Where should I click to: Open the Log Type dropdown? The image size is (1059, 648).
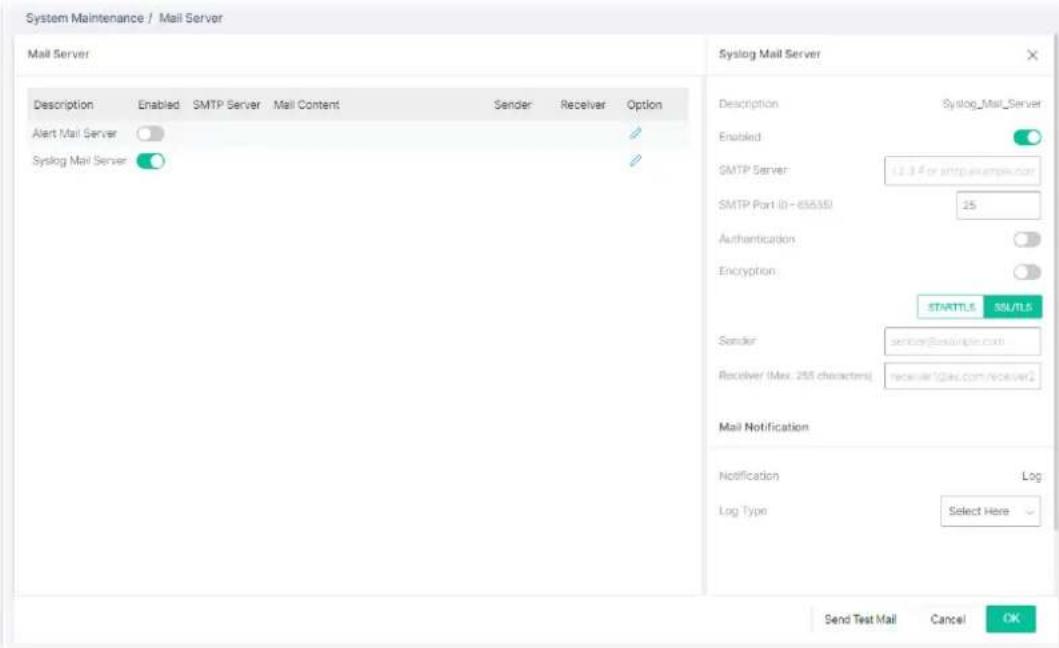(x=990, y=512)
